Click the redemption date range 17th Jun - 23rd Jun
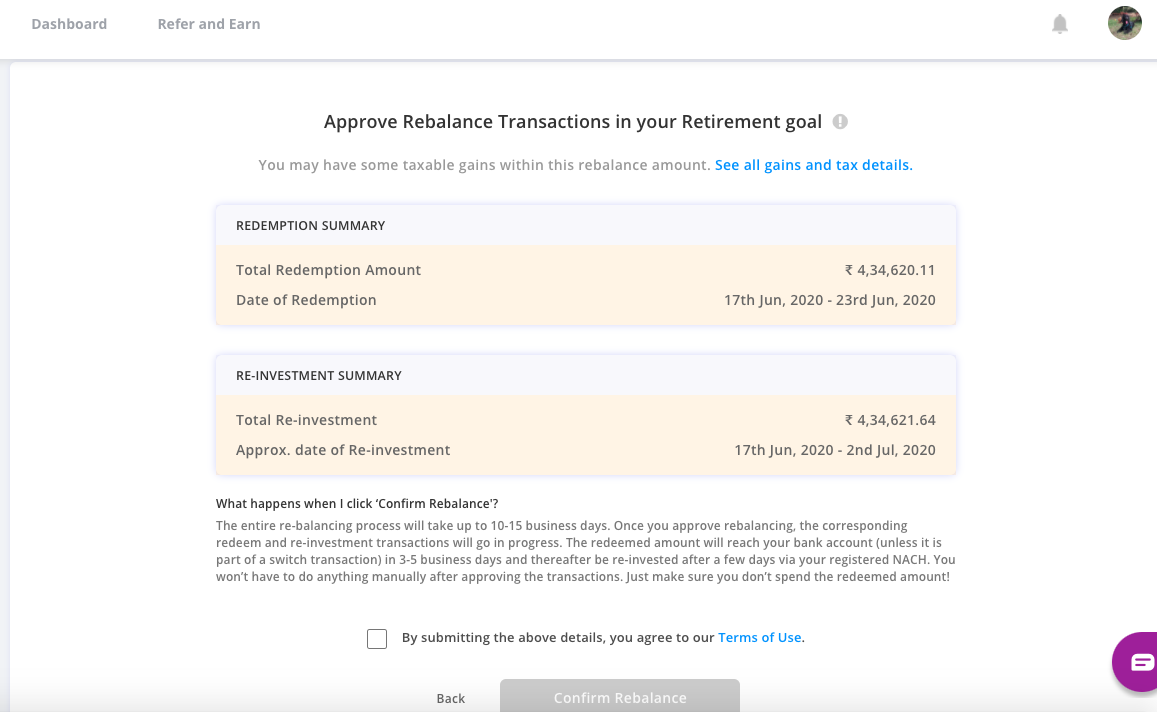Image resolution: width=1157 pixels, height=712 pixels. click(829, 300)
